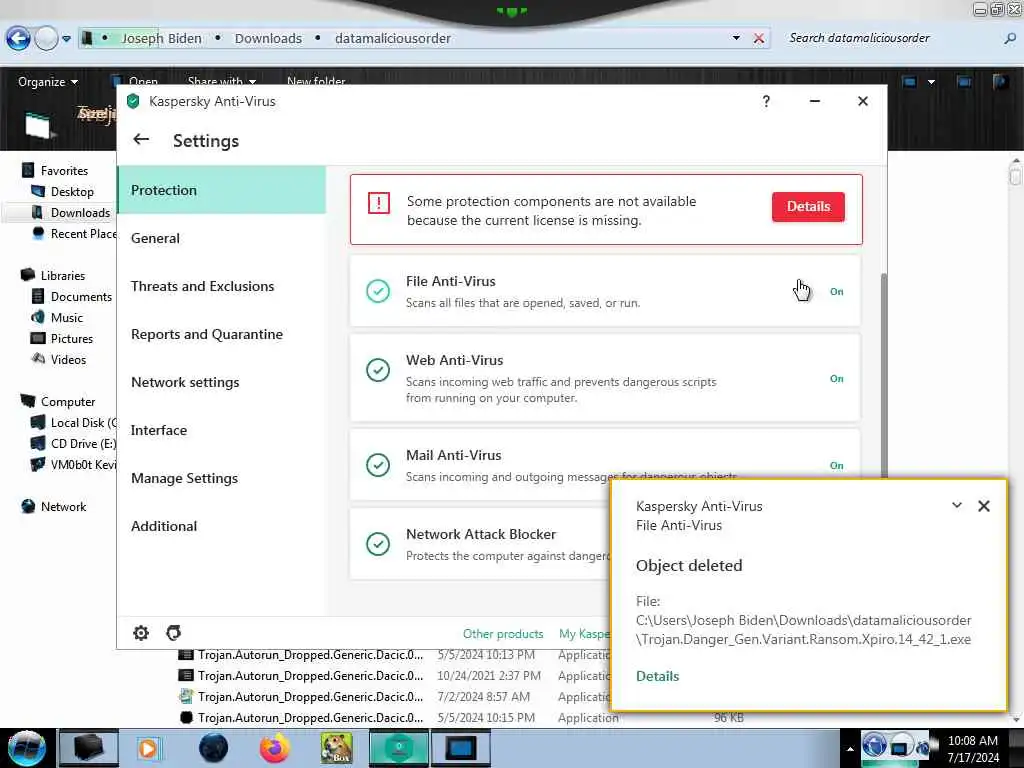
Task: Click Downloads in the address breadcrumb
Action: (x=268, y=39)
